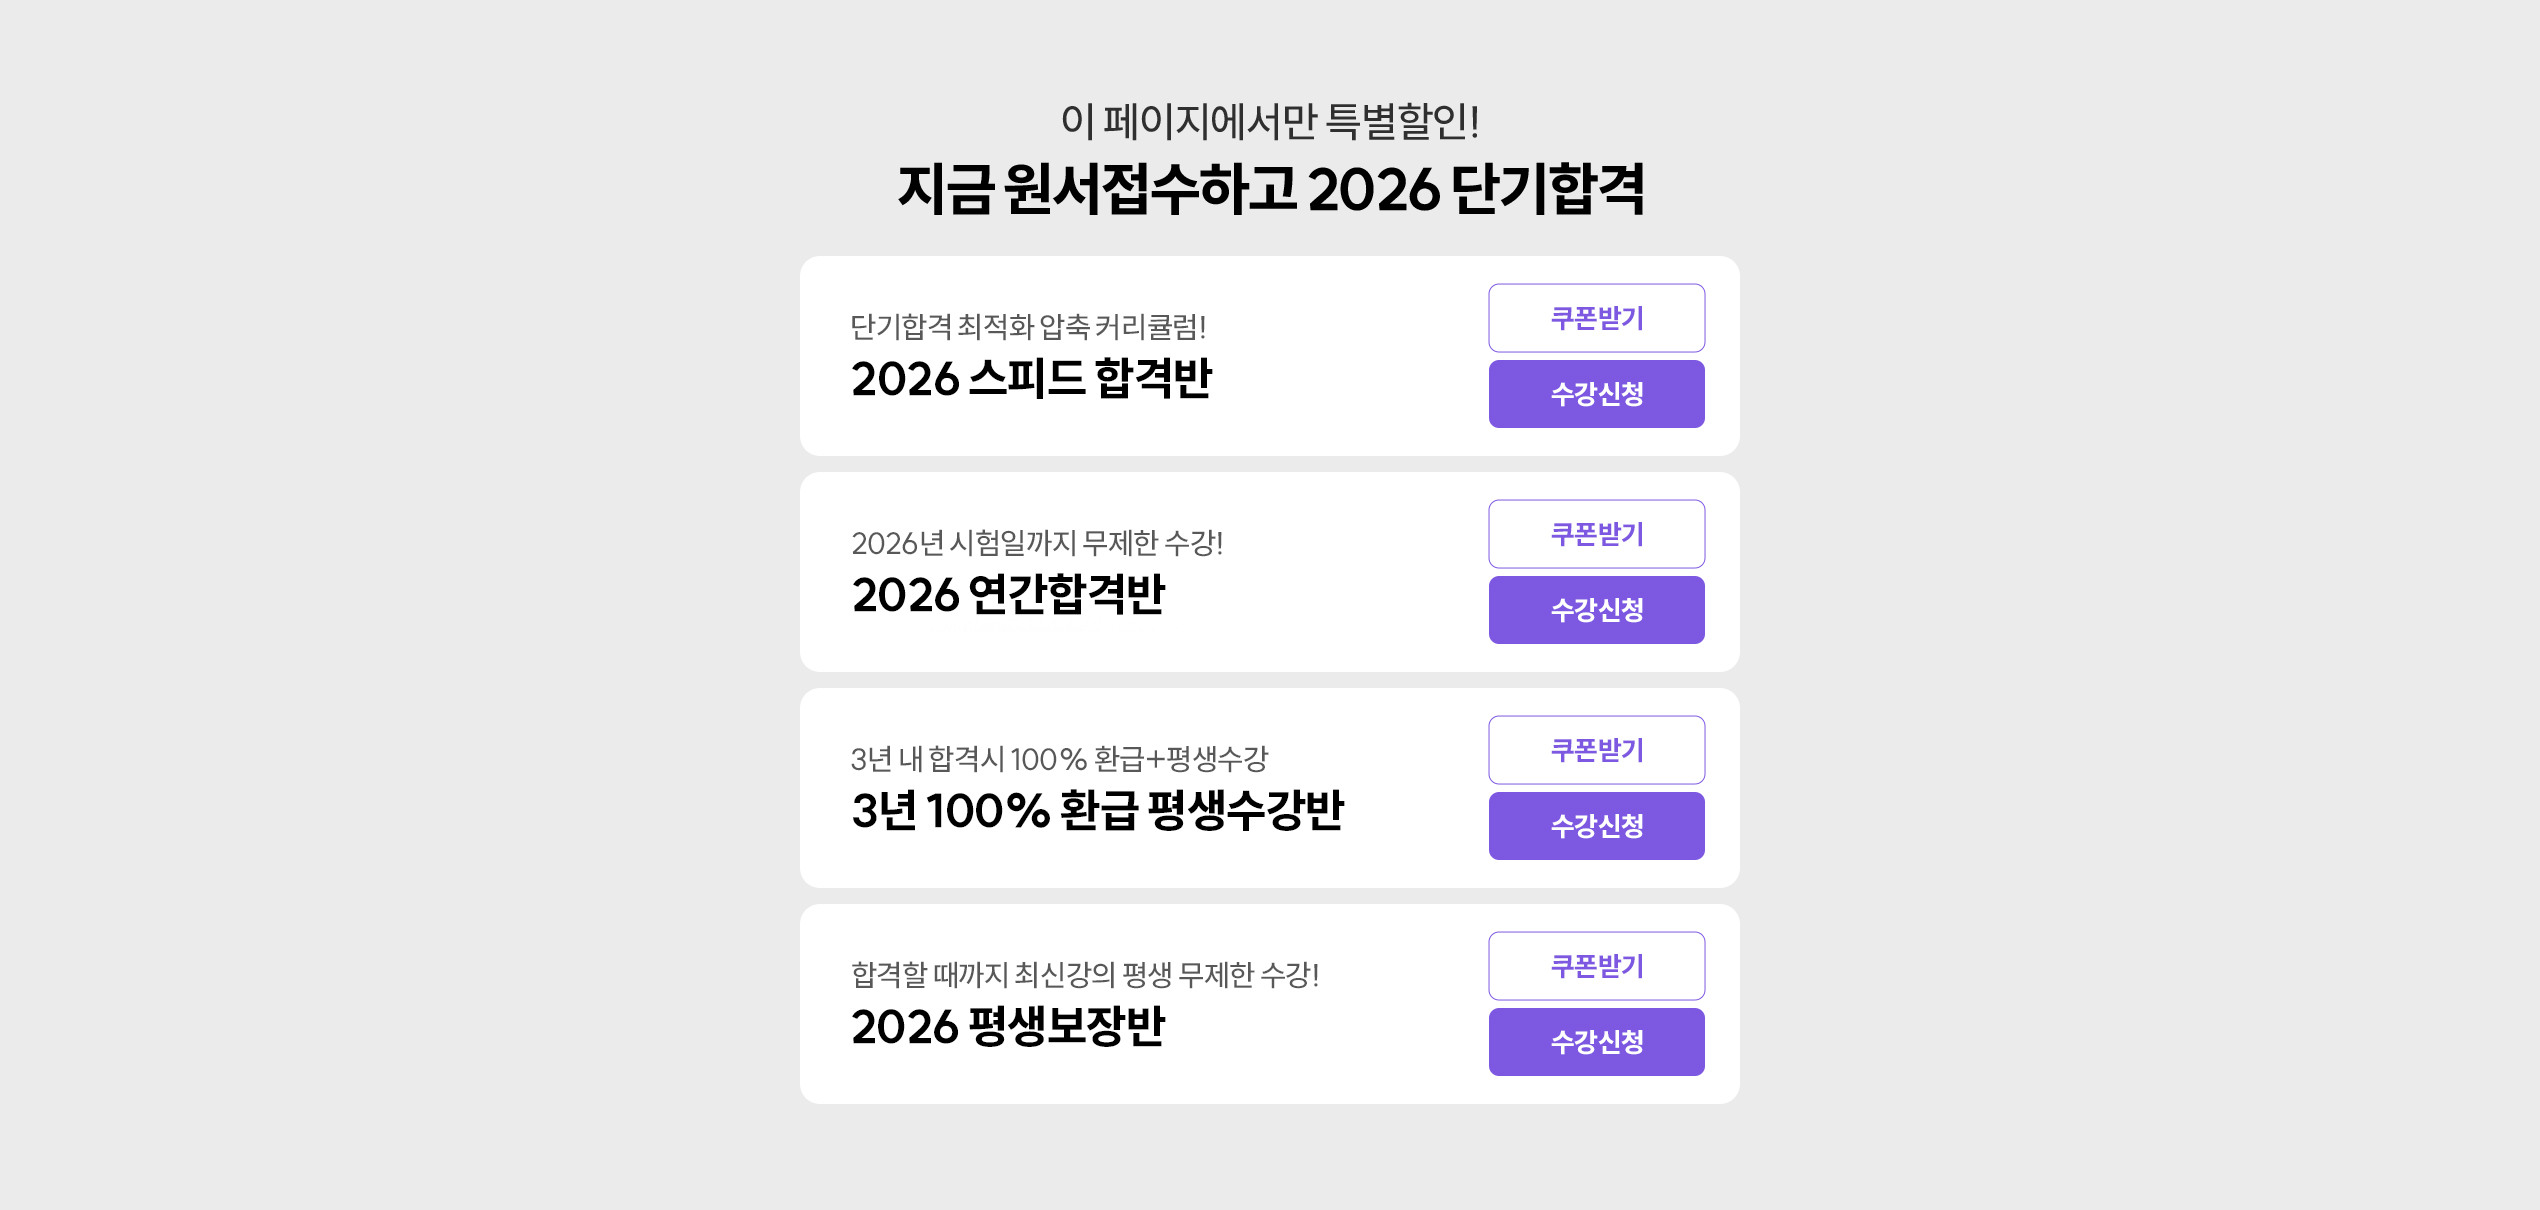Click 쿠폰받기 for 2026 평생보장반

click(x=1596, y=967)
